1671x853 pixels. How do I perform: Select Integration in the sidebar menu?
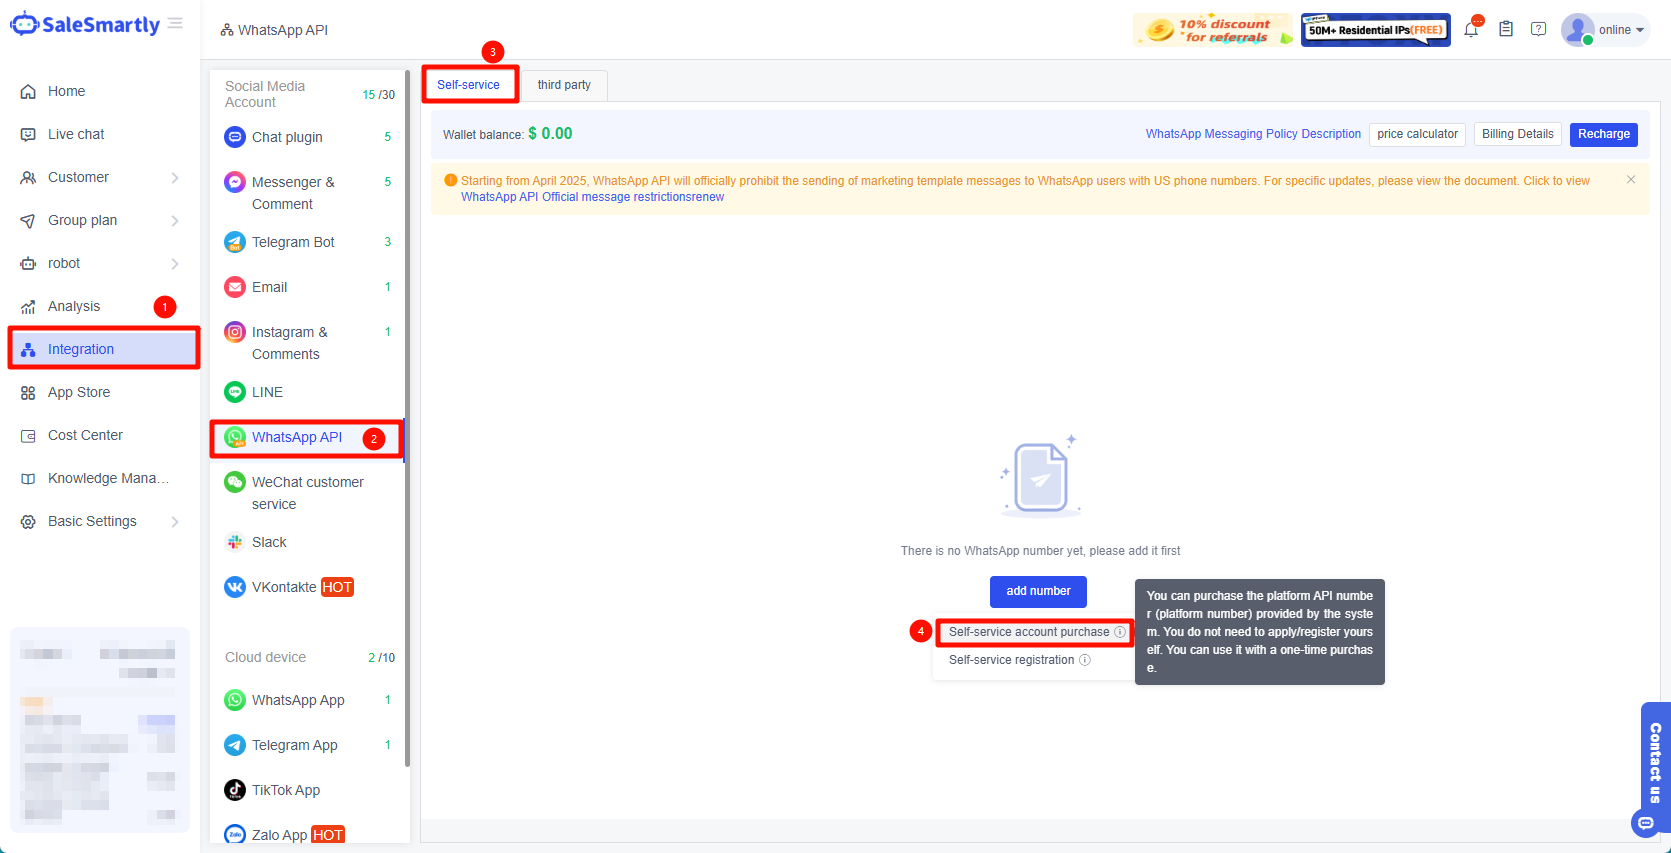(x=104, y=349)
